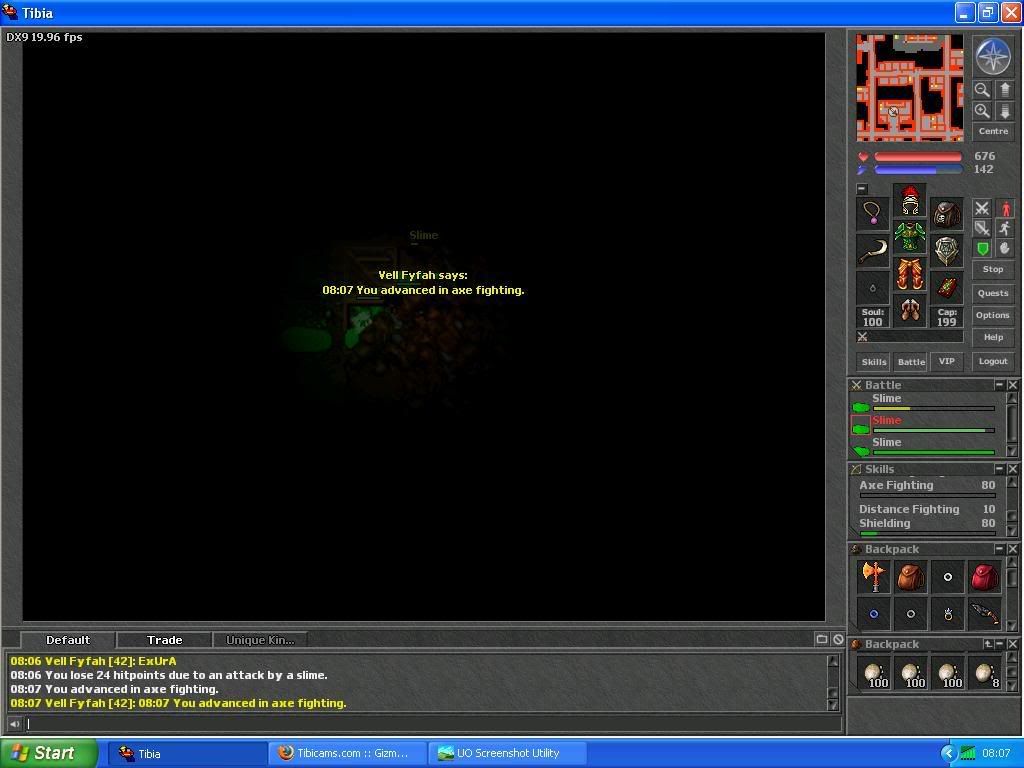Viewport: 1024px width, 768px height.
Task: Click the chat message input field
Action: (x=433, y=724)
